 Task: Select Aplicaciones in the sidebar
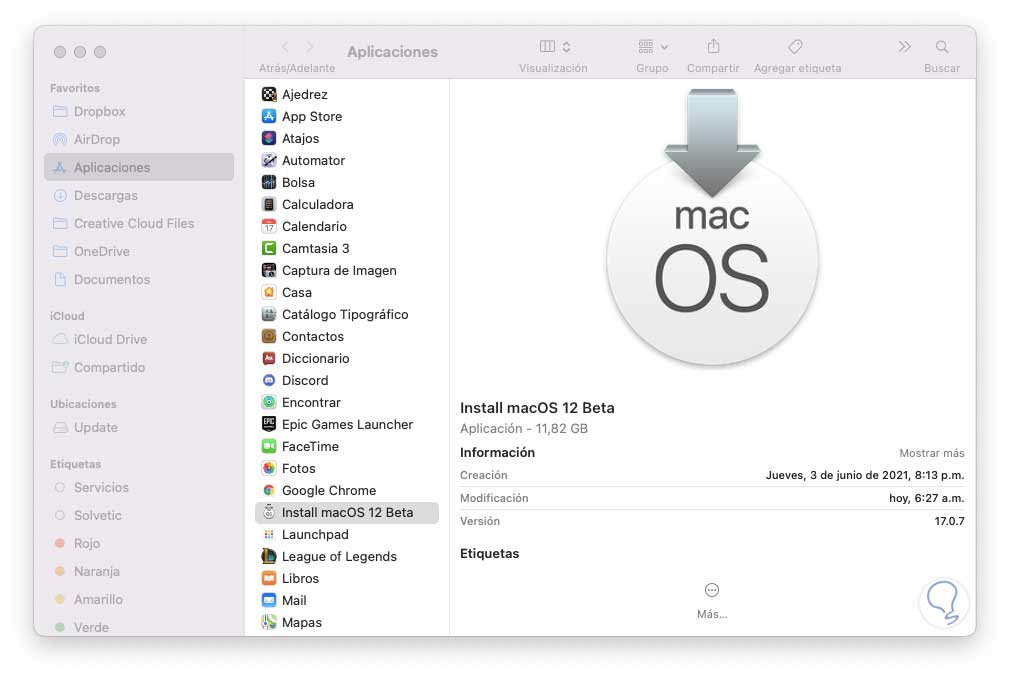click(x=138, y=167)
